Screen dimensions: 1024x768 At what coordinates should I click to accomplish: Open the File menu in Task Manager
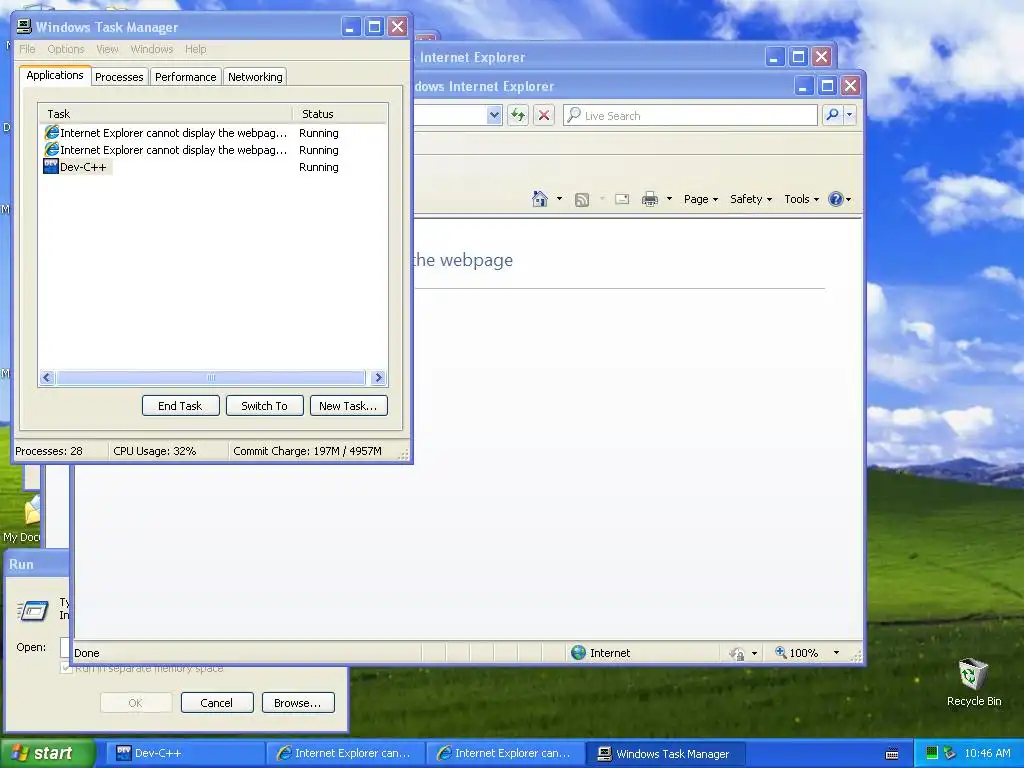click(x=27, y=49)
